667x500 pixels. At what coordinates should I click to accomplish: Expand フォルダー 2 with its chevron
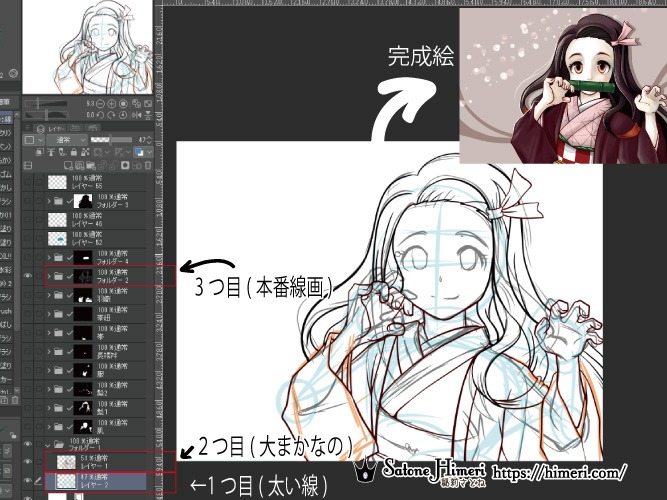[49, 276]
